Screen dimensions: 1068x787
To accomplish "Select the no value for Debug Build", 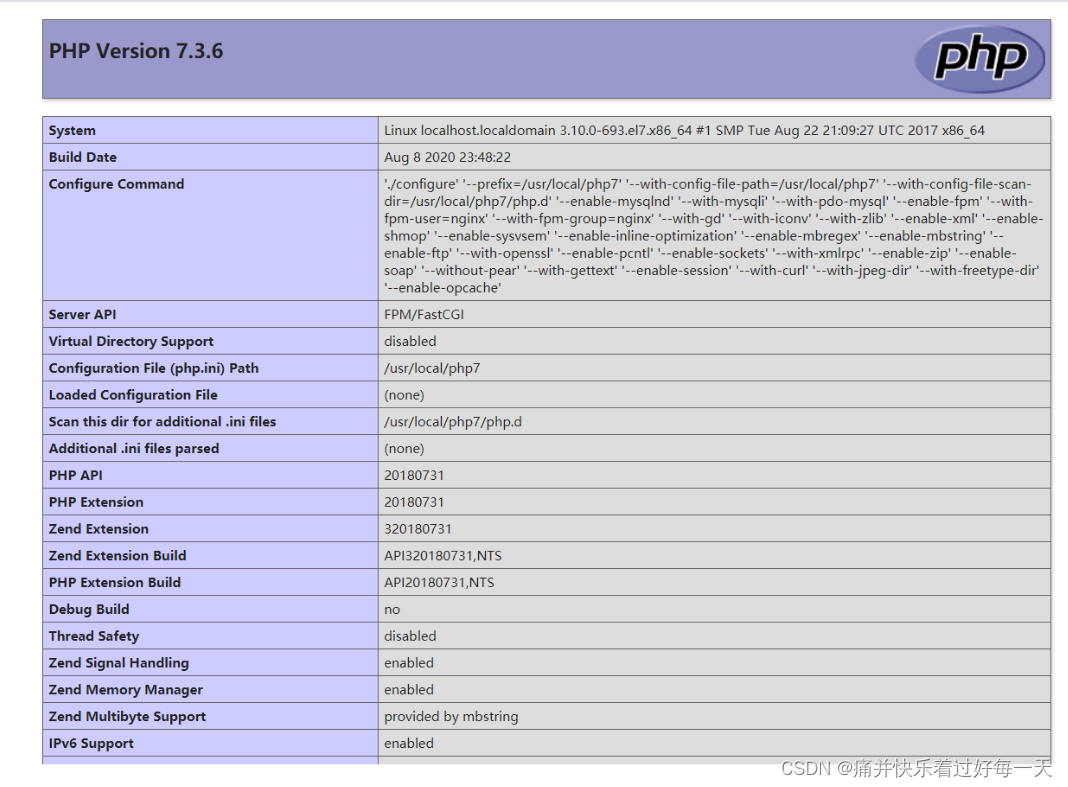I will [x=392, y=610].
